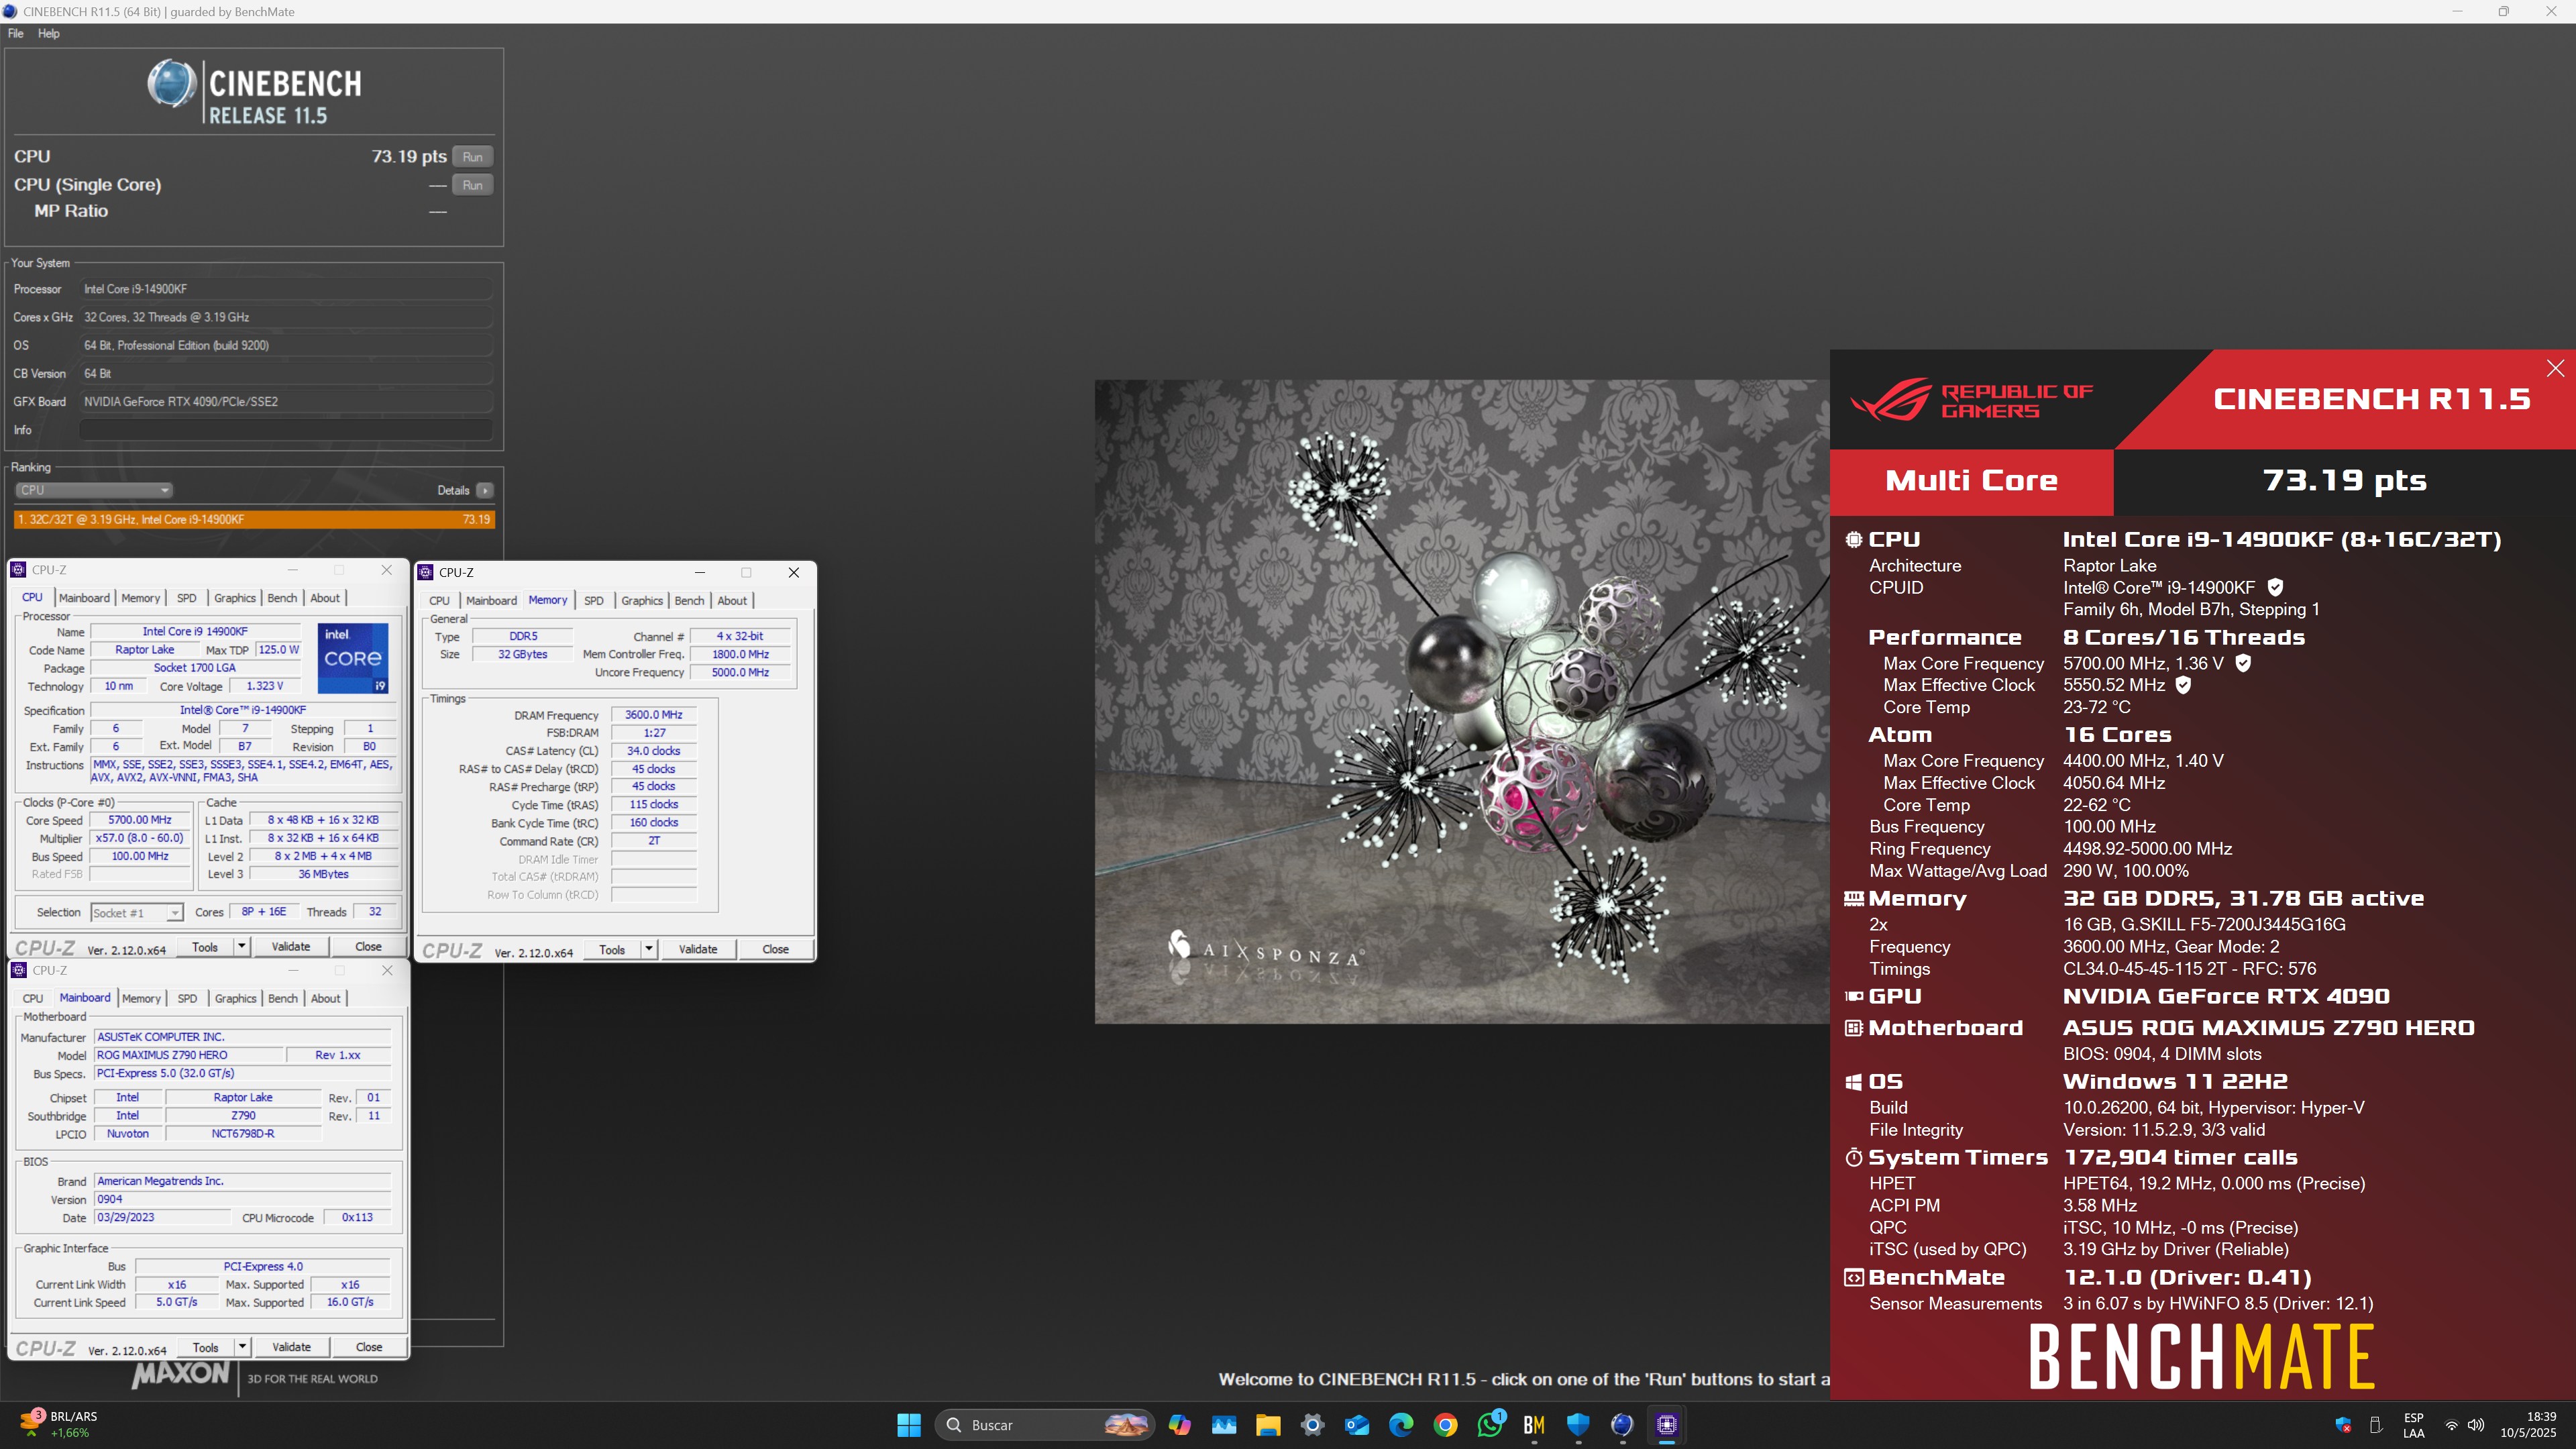Image resolution: width=2576 pixels, height=1449 pixels.
Task: Launch Microsoft Edge from taskbar
Action: [1401, 1425]
